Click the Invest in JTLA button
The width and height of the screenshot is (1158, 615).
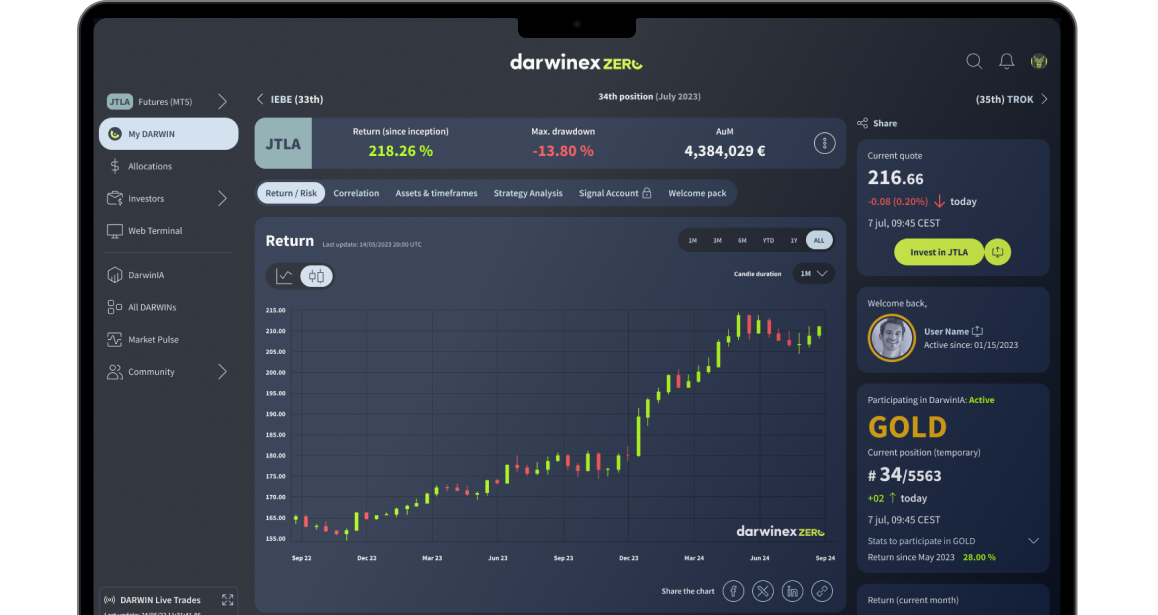click(939, 252)
